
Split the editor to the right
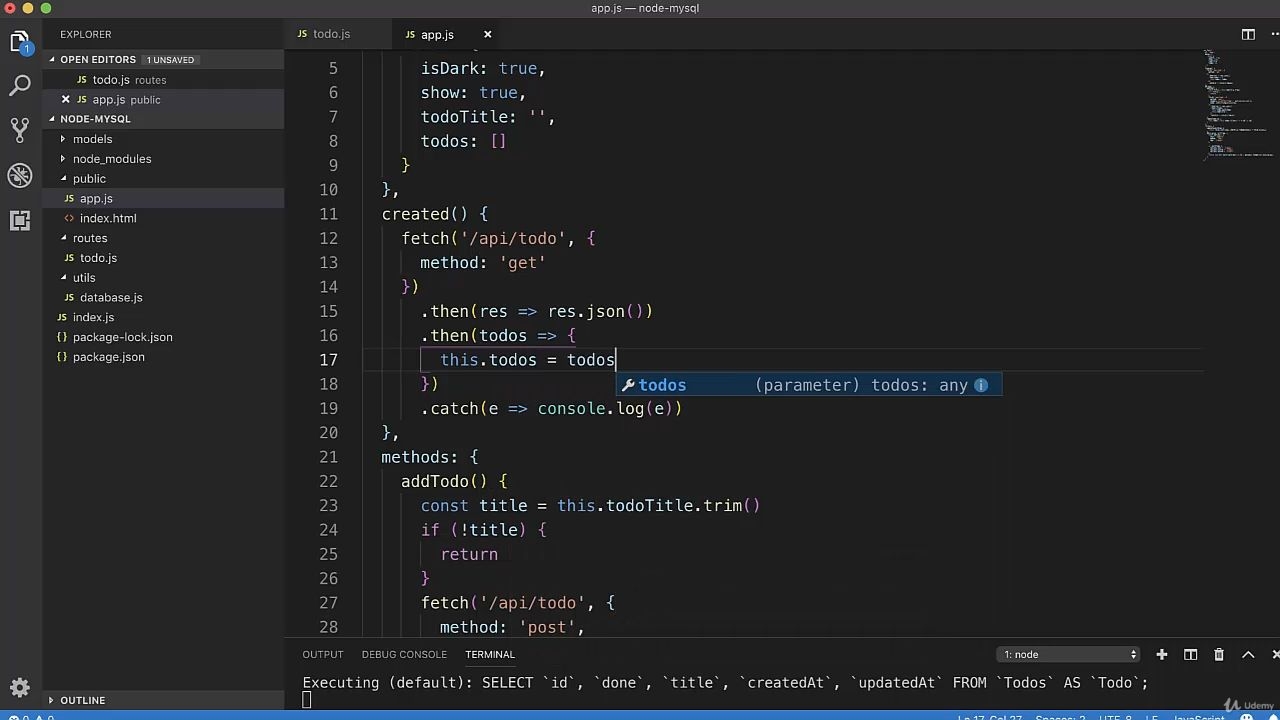[1248, 34]
